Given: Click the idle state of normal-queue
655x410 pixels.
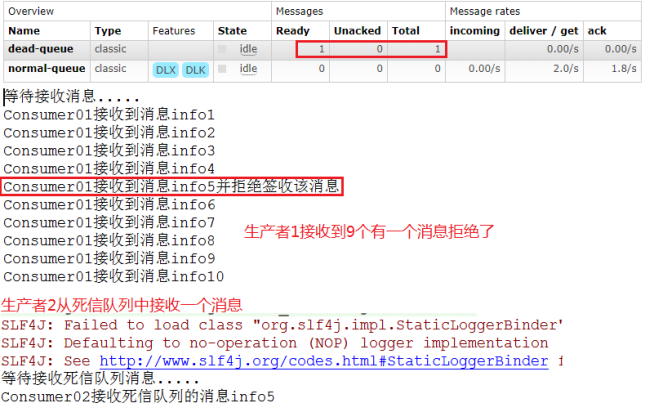Looking at the screenshot, I should (248, 69).
